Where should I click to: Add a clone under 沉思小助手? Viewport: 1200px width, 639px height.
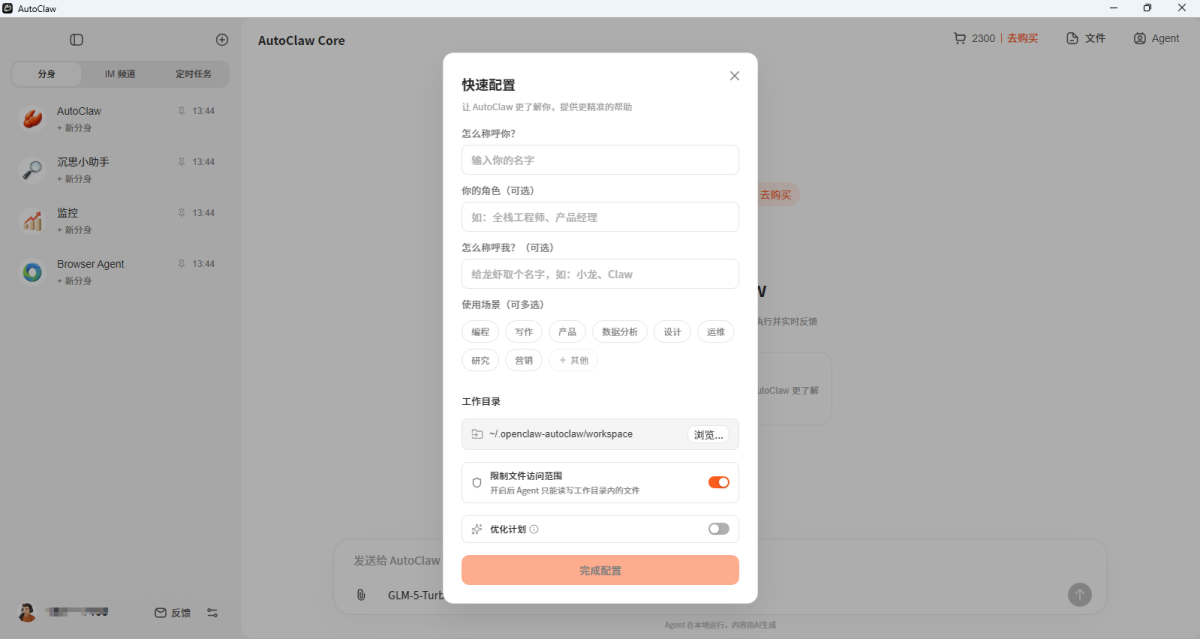pyautogui.click(x=74, y=179)
